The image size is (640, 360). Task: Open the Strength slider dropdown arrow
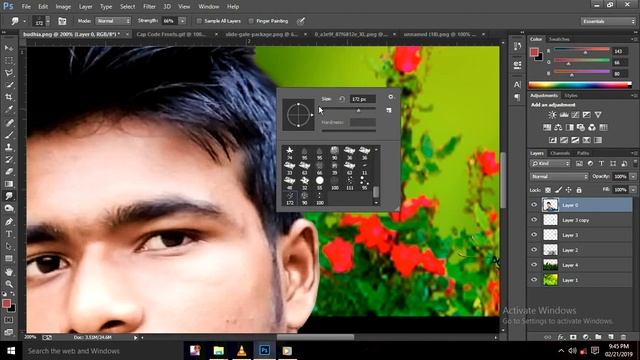coord(182,21)
